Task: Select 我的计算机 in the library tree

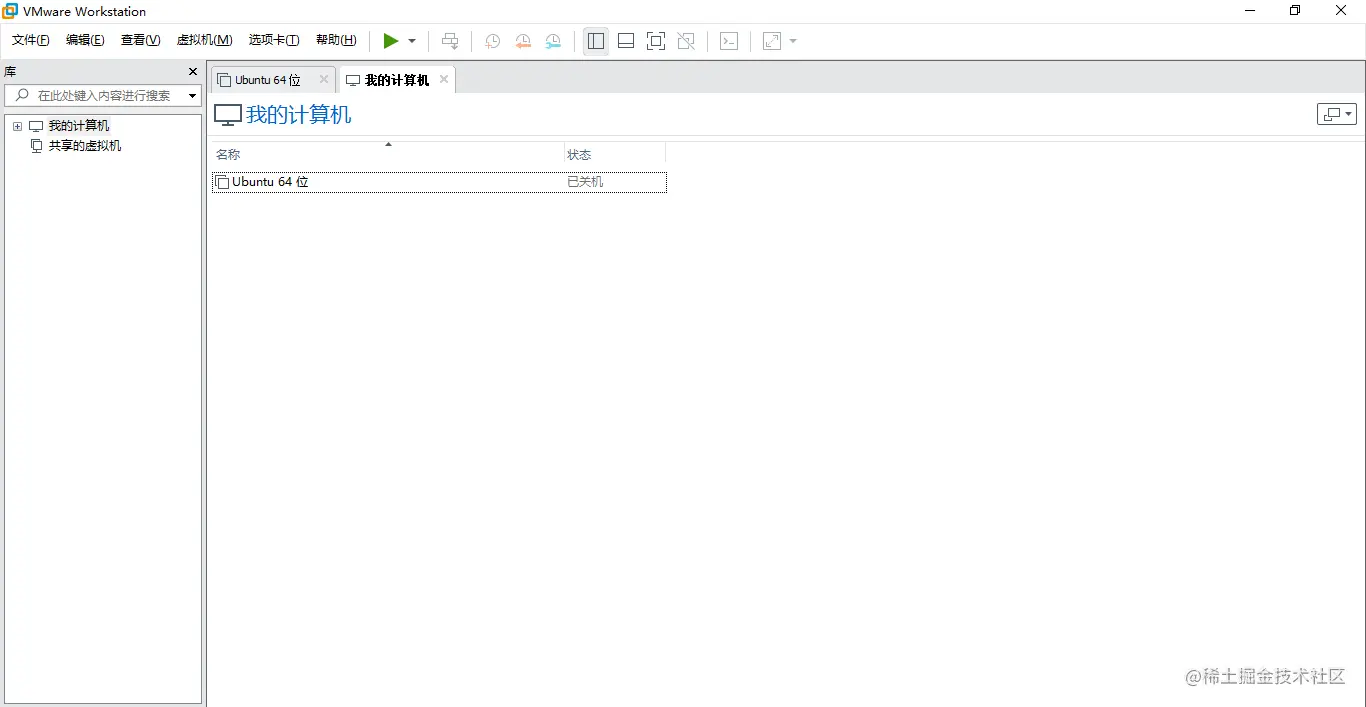Action: pos(79,126)
